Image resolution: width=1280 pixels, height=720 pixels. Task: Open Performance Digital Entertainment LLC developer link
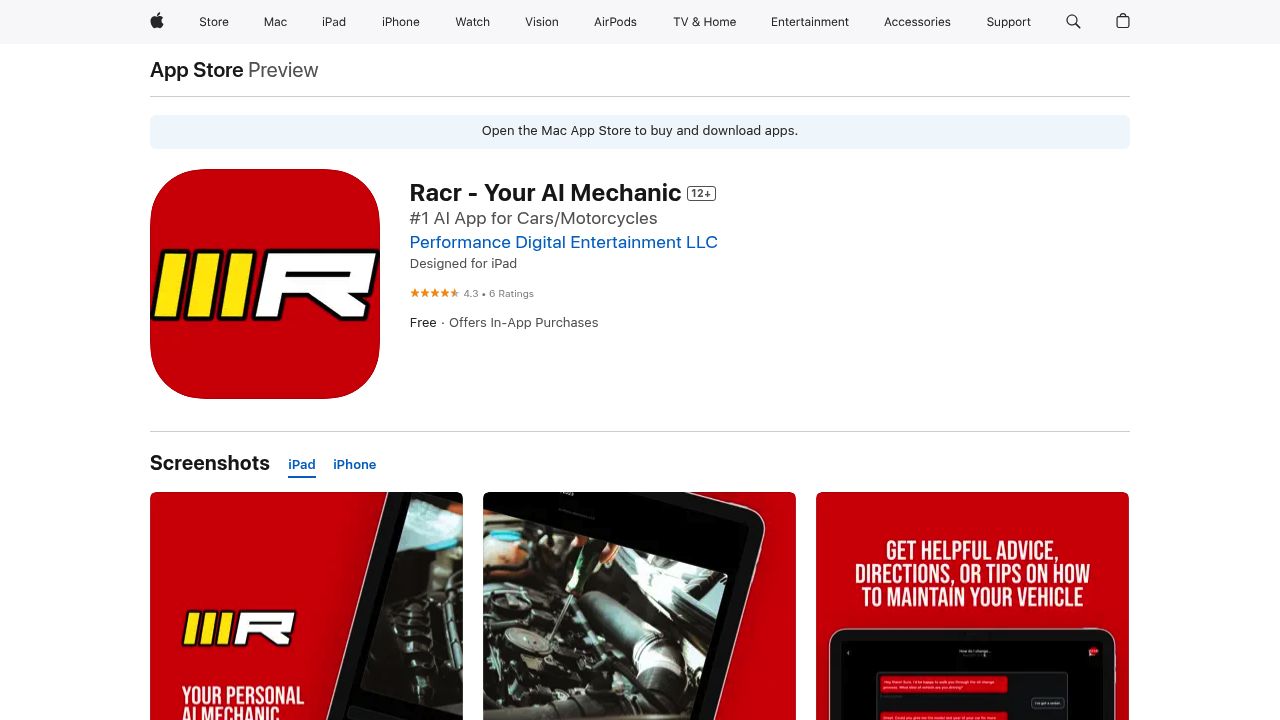(x=564, y=242)
